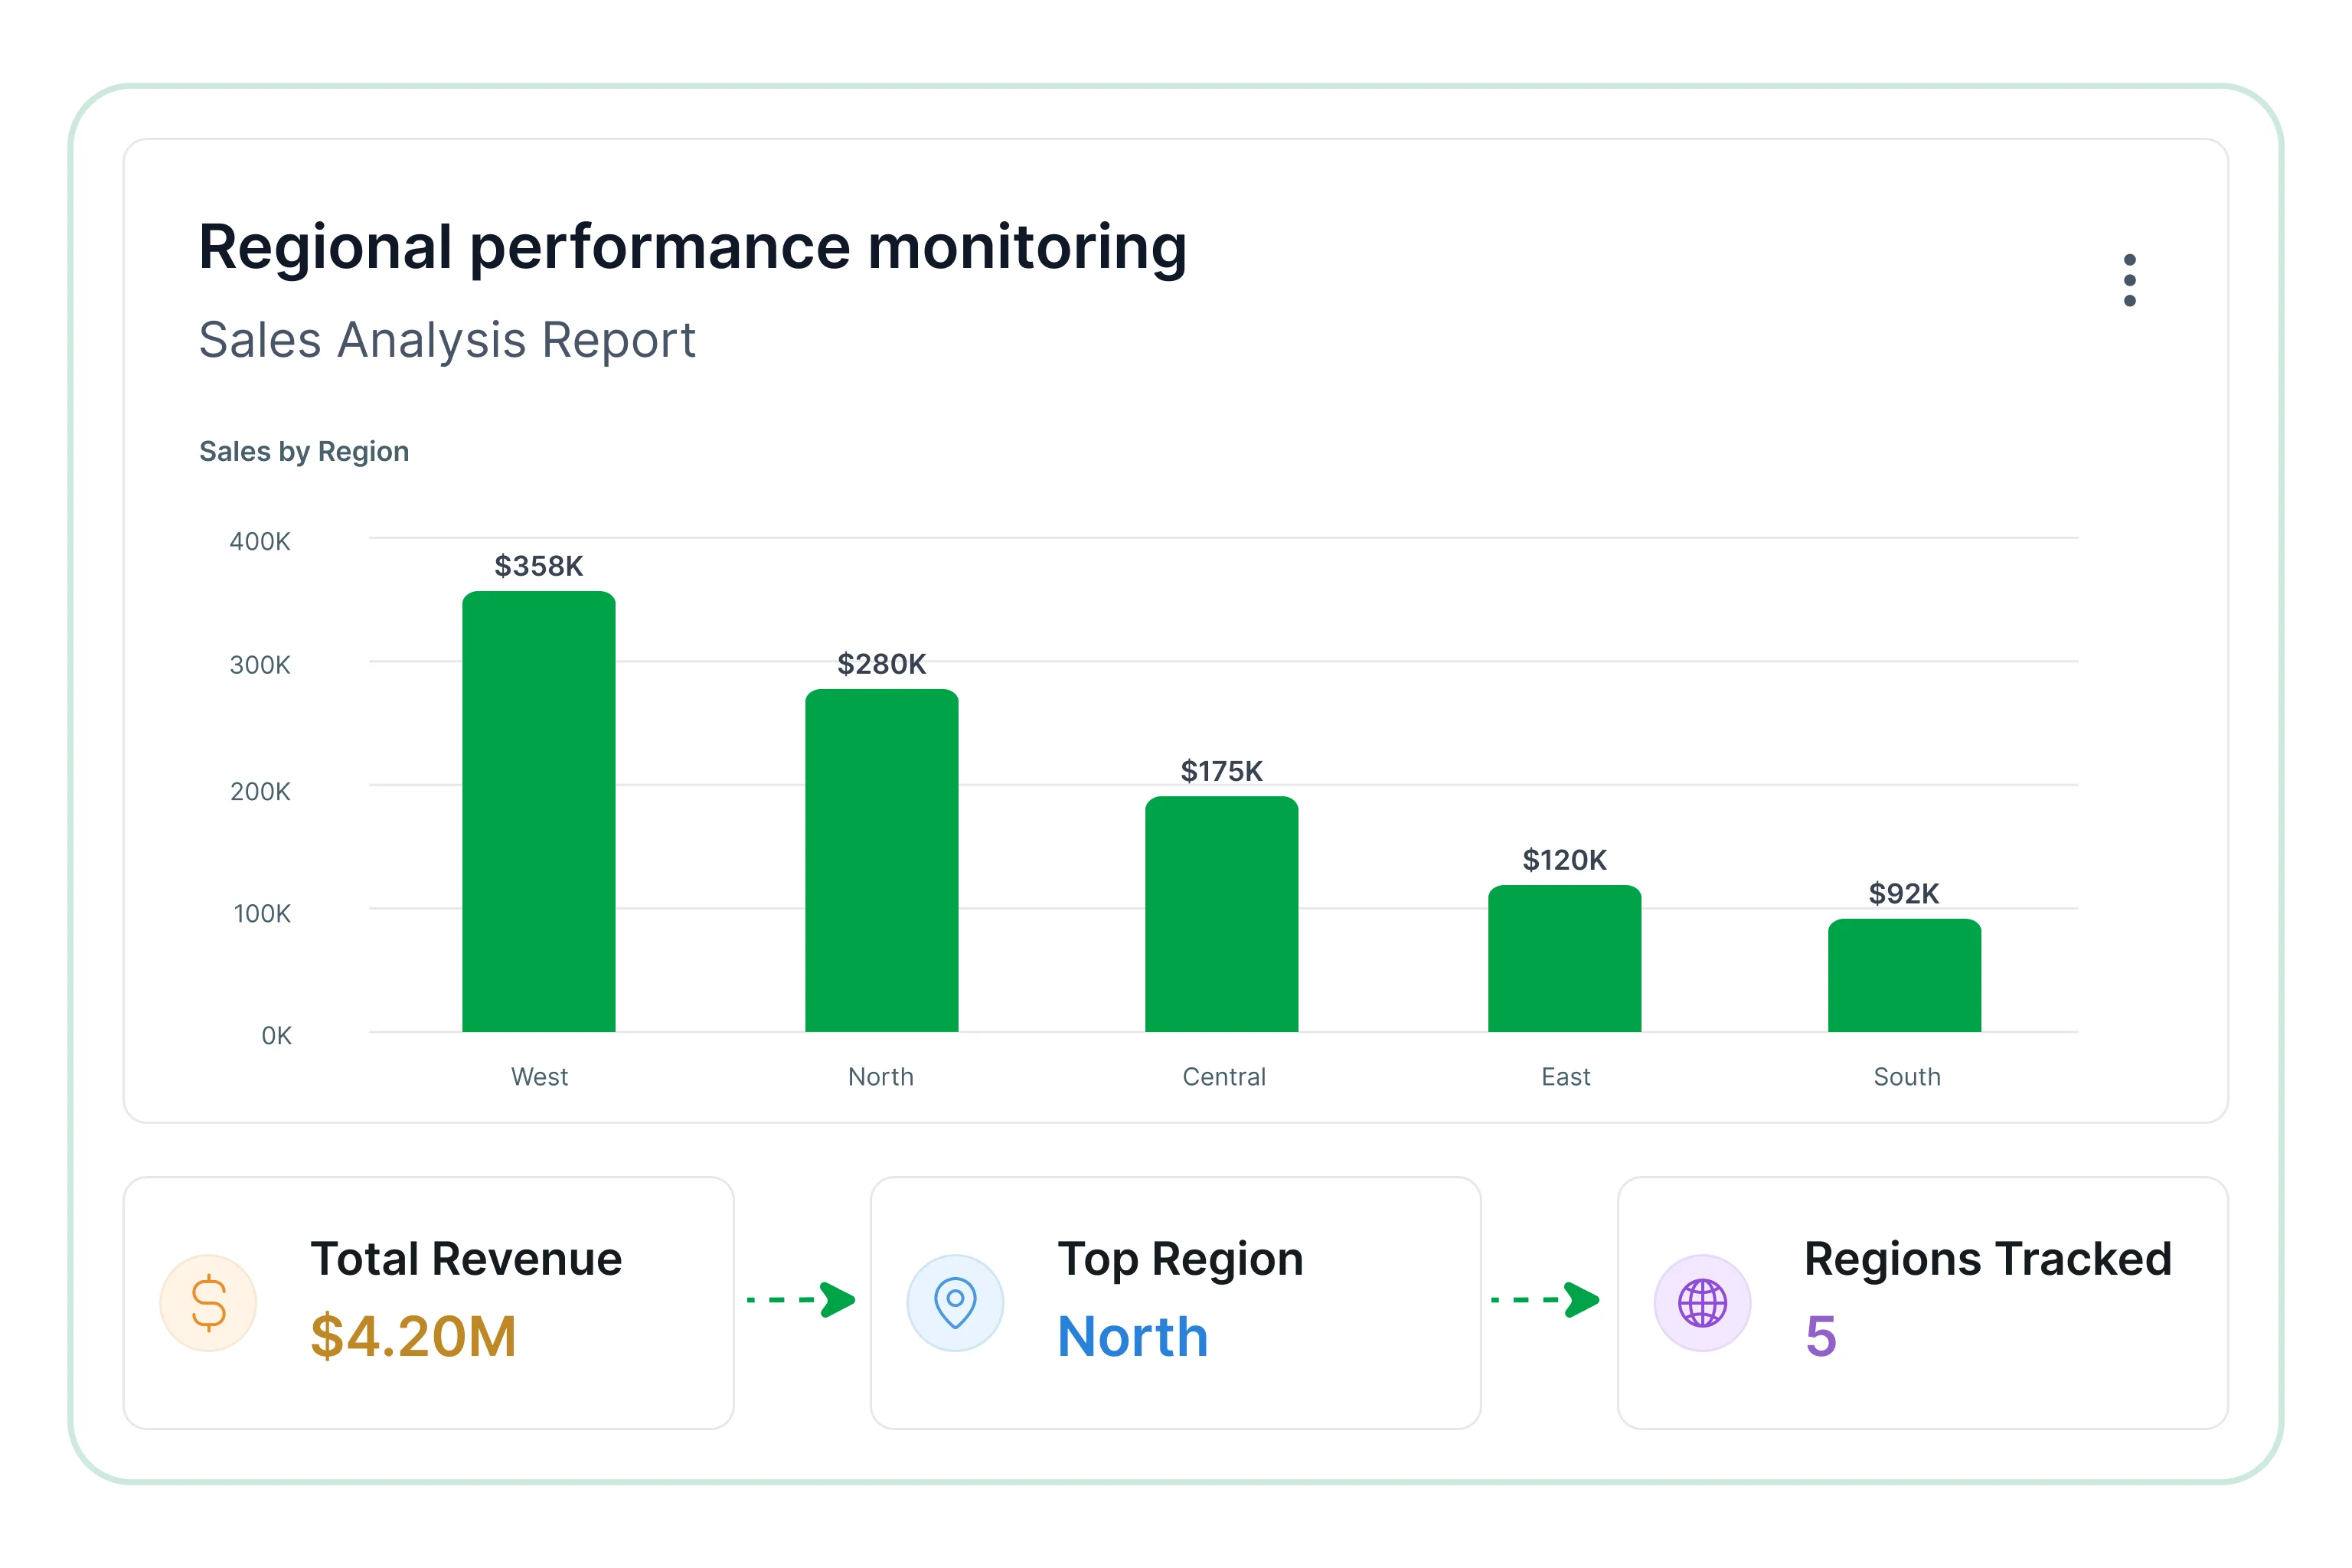Image resolution: width=2352 pixels, height=1568 pixels.
Task: Select the South sales bar
Action: (x=1905, y=975)
